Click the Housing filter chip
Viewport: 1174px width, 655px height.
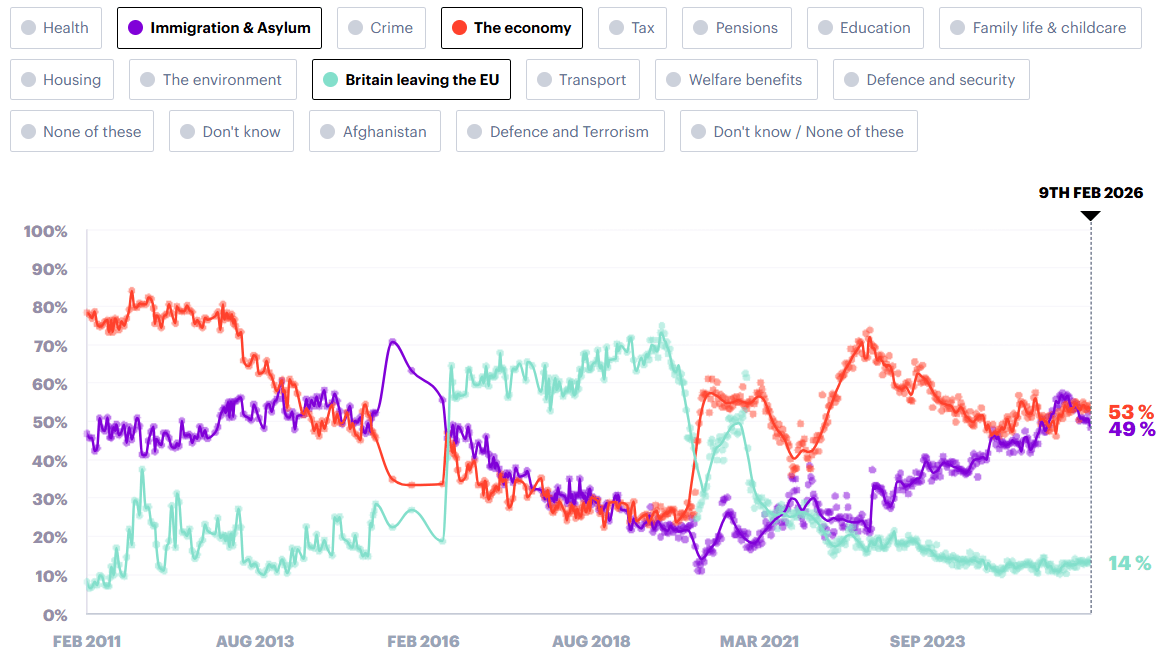tap(62, 80)
